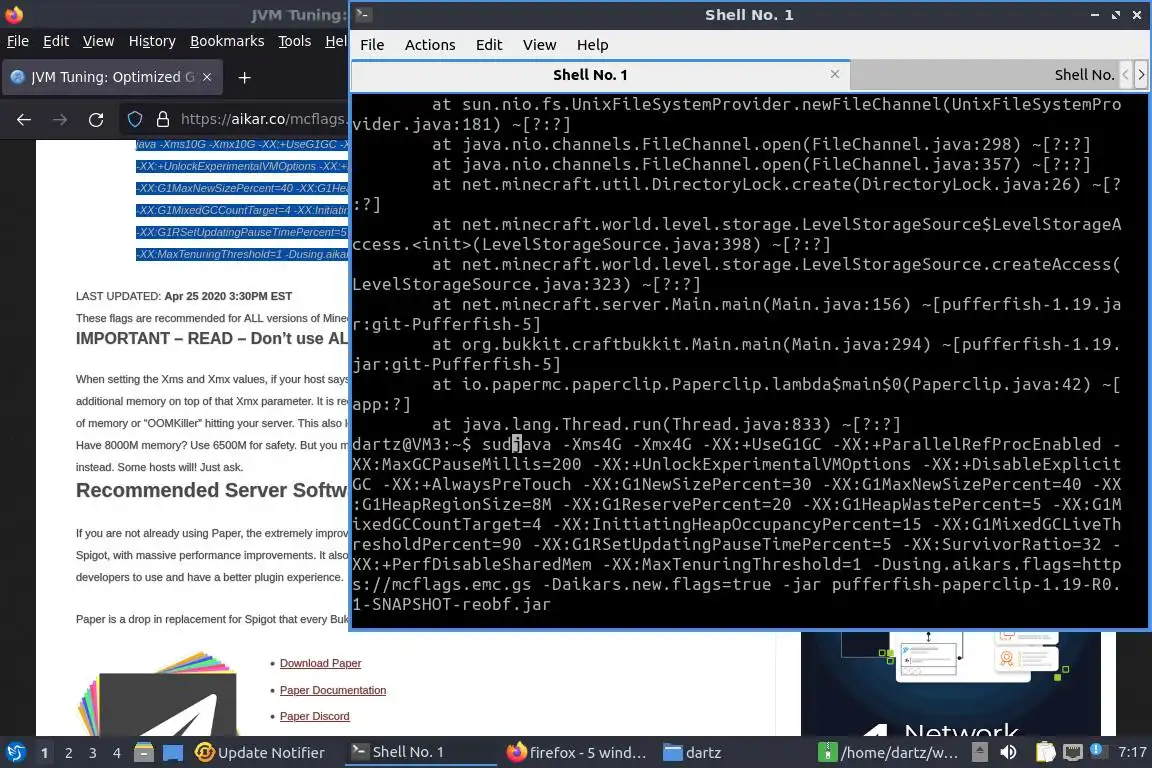Click the Shell No. 1 window title bar
1152x768 pixels.
(x=749, y=15)
